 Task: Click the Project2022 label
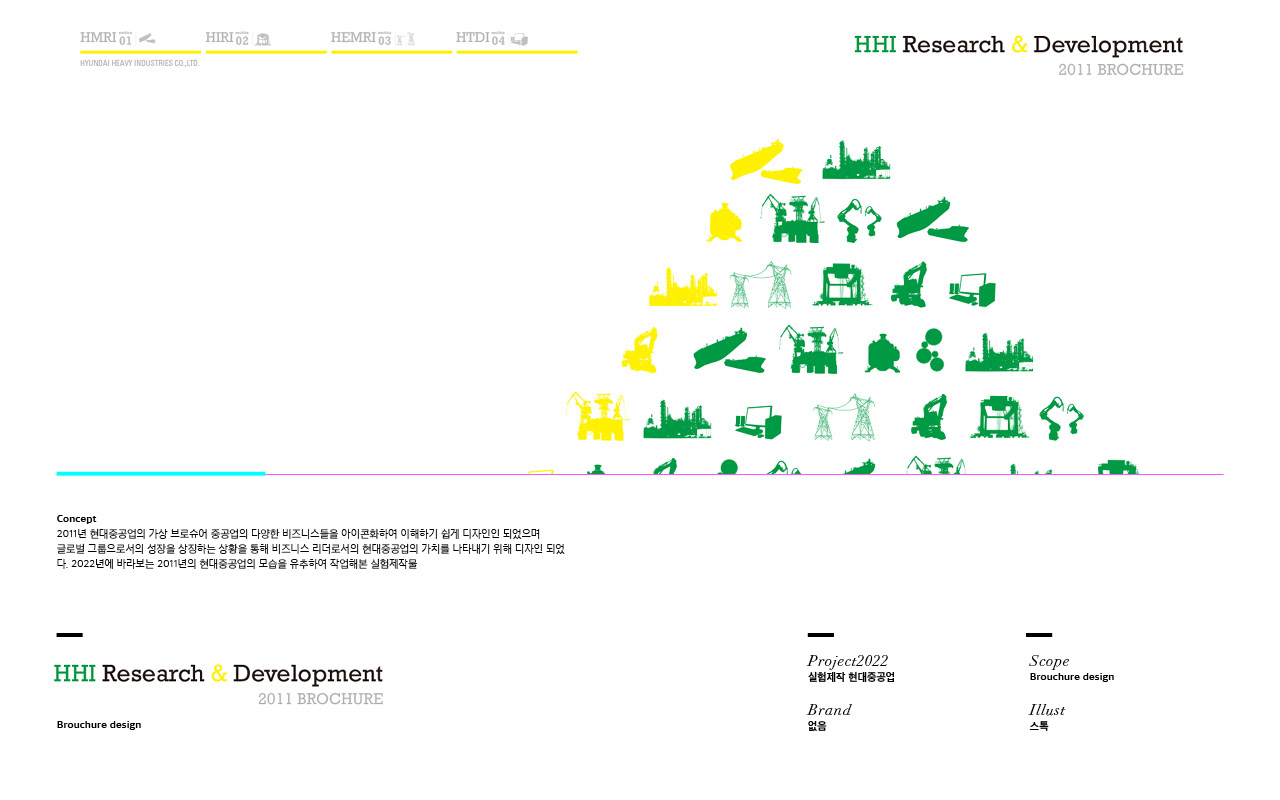(x=847, y=661)
